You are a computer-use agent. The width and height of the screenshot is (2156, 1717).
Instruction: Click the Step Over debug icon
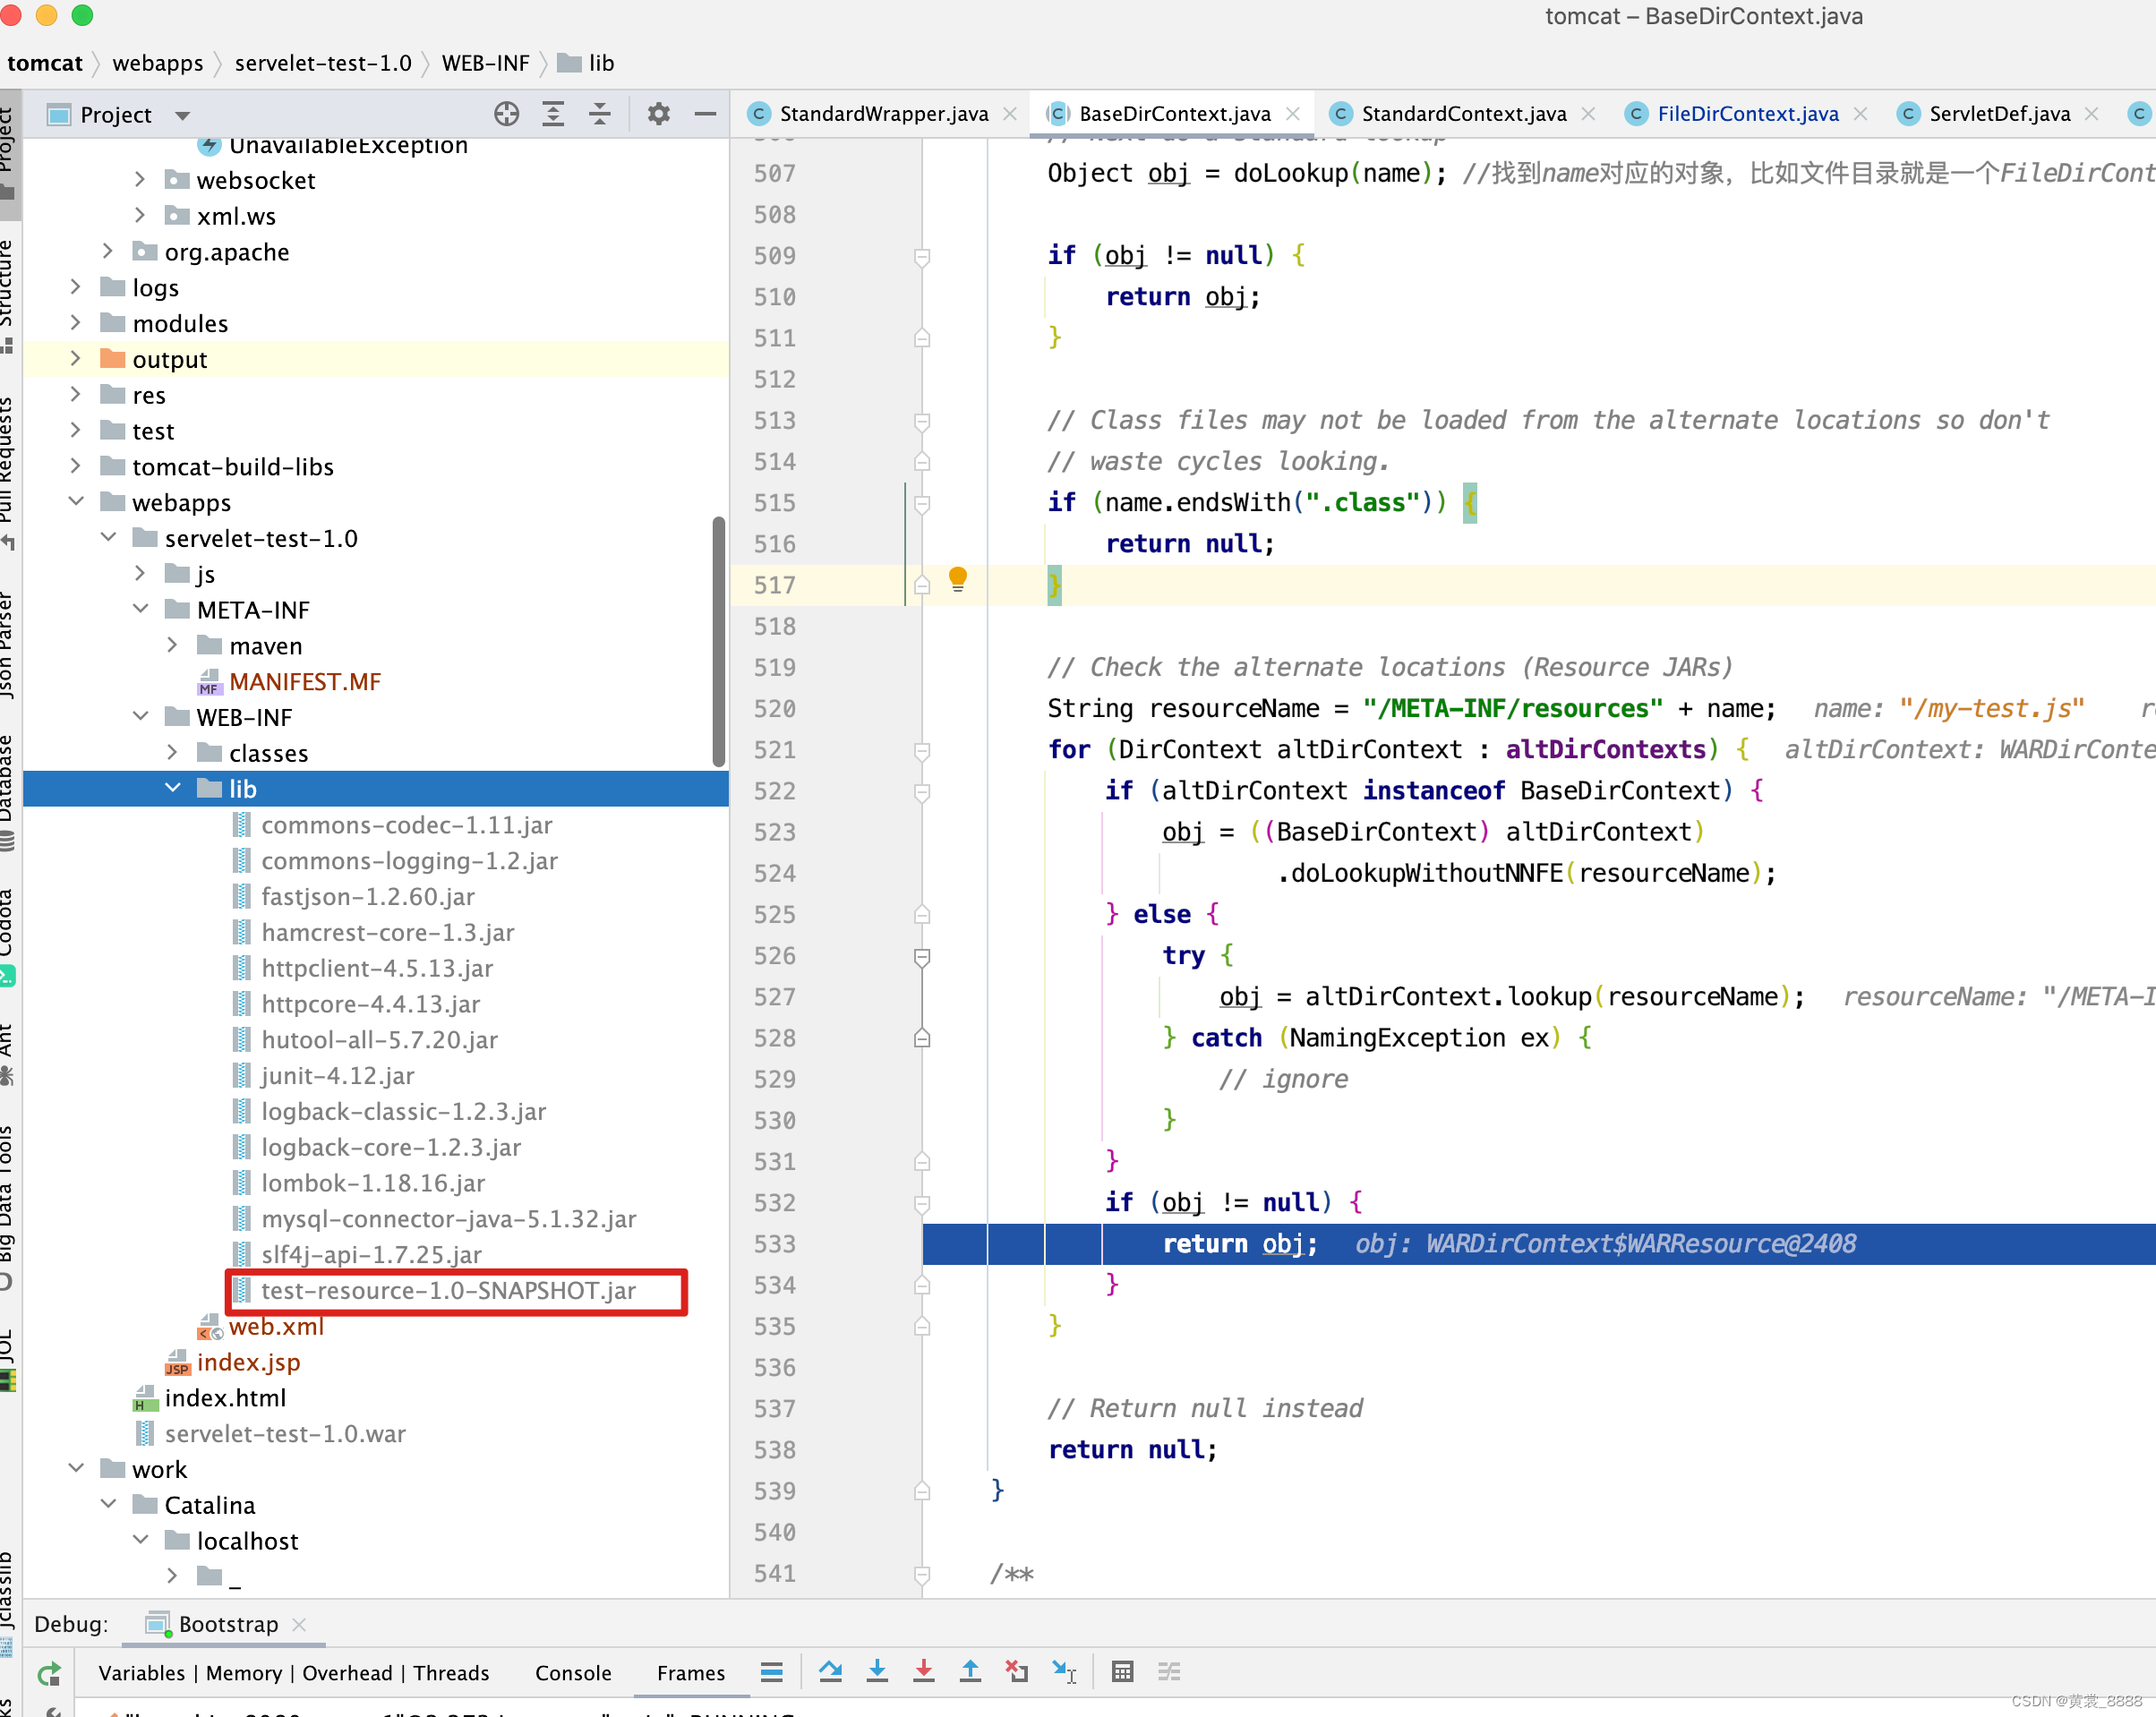point(830,1671)
